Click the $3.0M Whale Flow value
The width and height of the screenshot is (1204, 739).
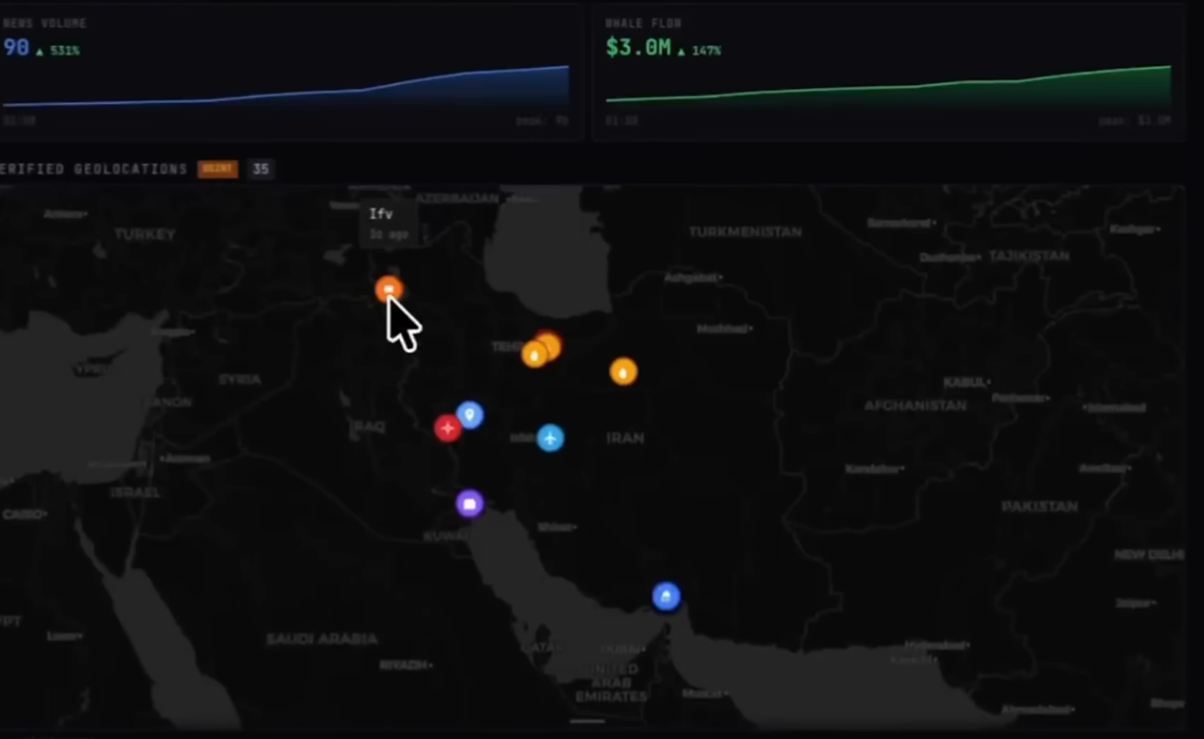coord(638,47)
